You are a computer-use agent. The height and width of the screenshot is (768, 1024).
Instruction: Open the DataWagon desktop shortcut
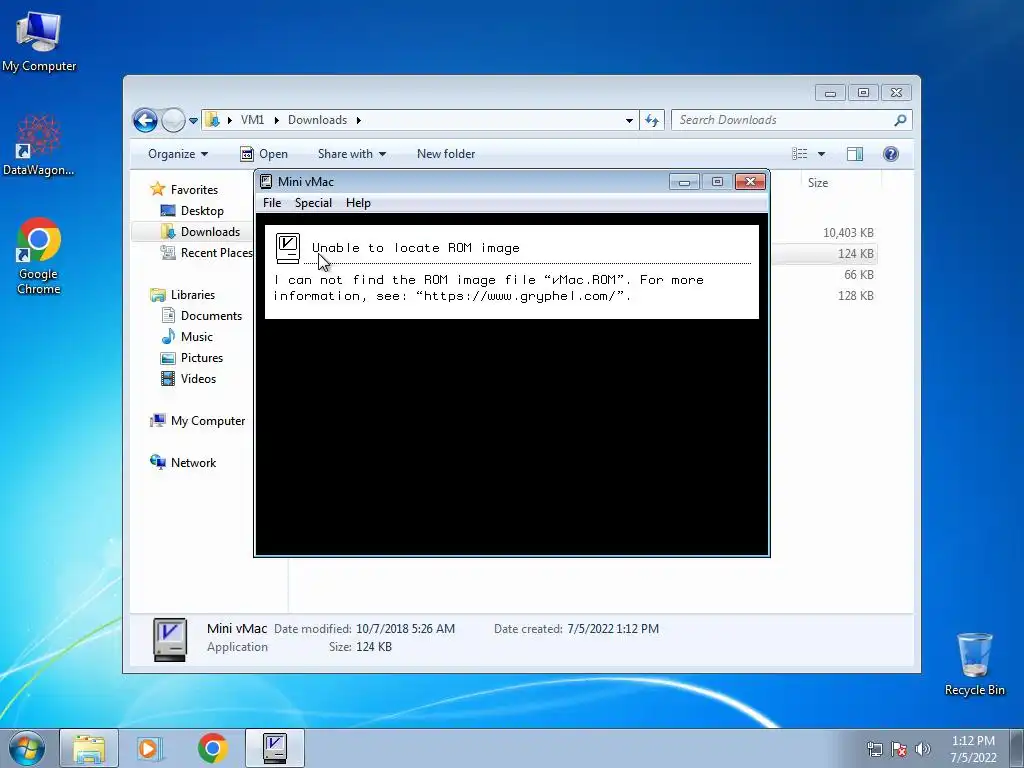(x=39, y=145)
